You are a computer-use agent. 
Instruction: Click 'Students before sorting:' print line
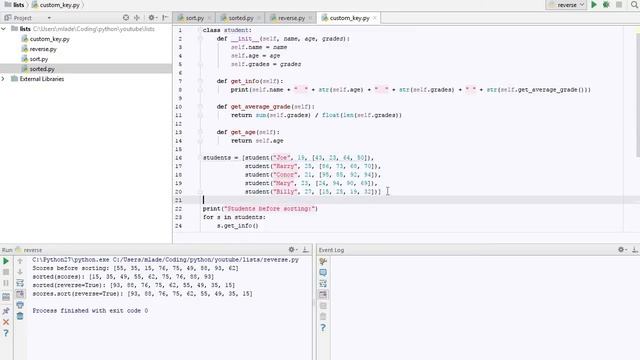click(x=260, y=209)
